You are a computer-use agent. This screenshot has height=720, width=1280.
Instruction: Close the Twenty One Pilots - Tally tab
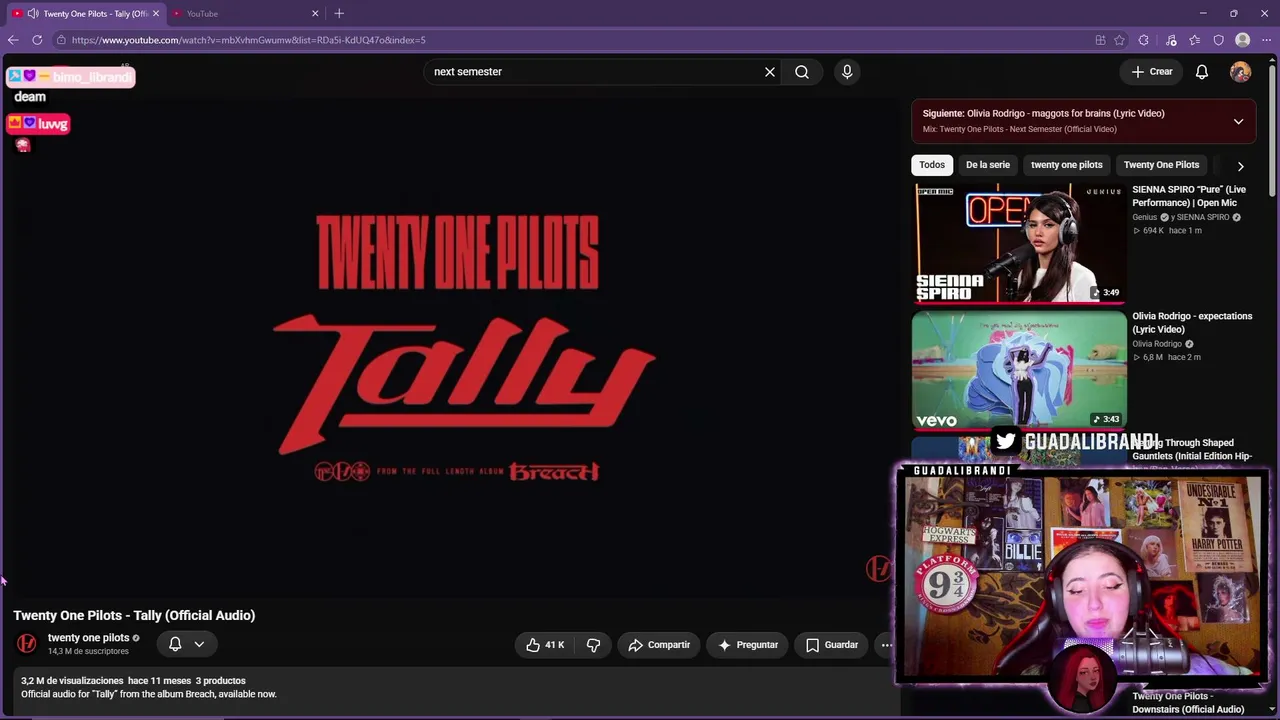155,13
